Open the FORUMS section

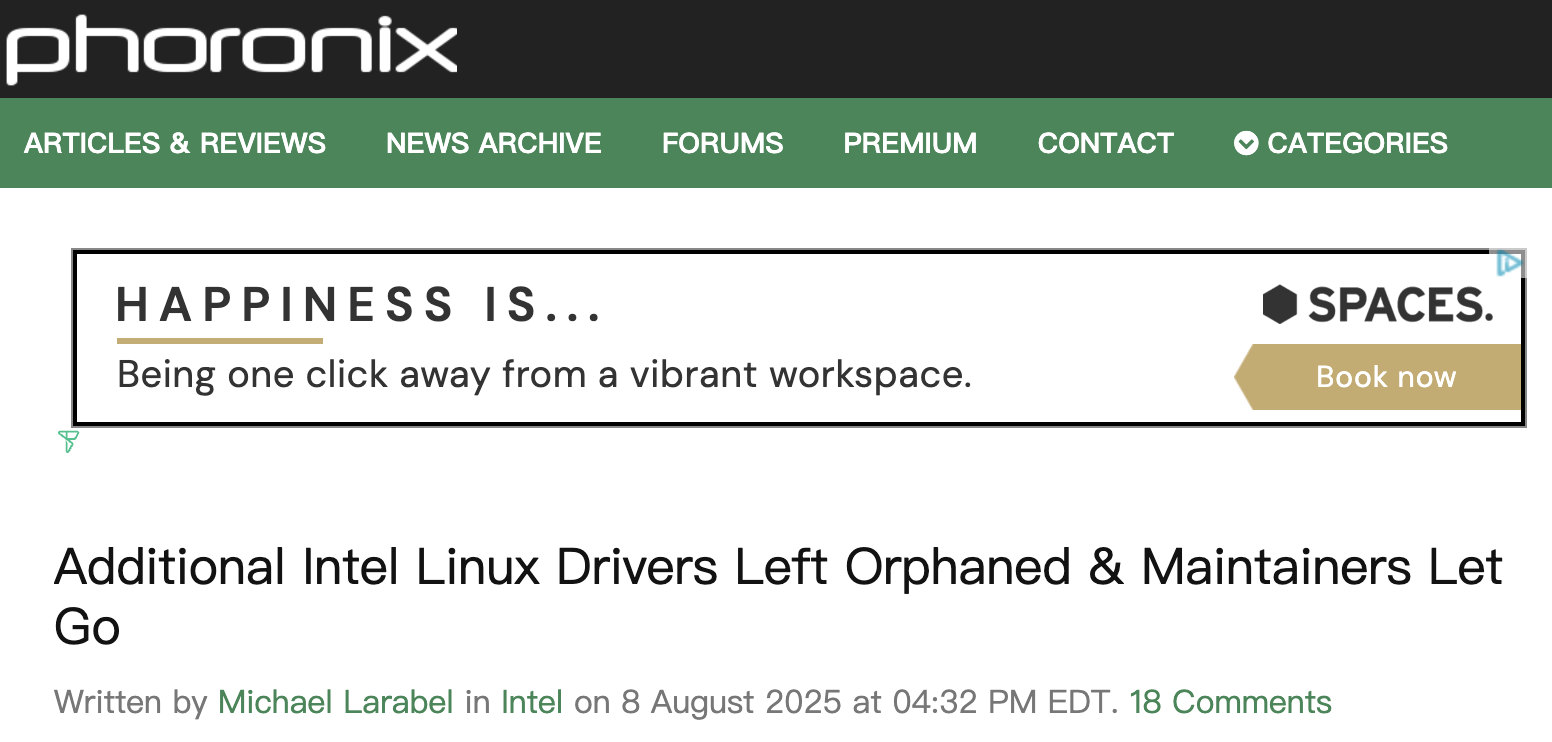point(722,144)
